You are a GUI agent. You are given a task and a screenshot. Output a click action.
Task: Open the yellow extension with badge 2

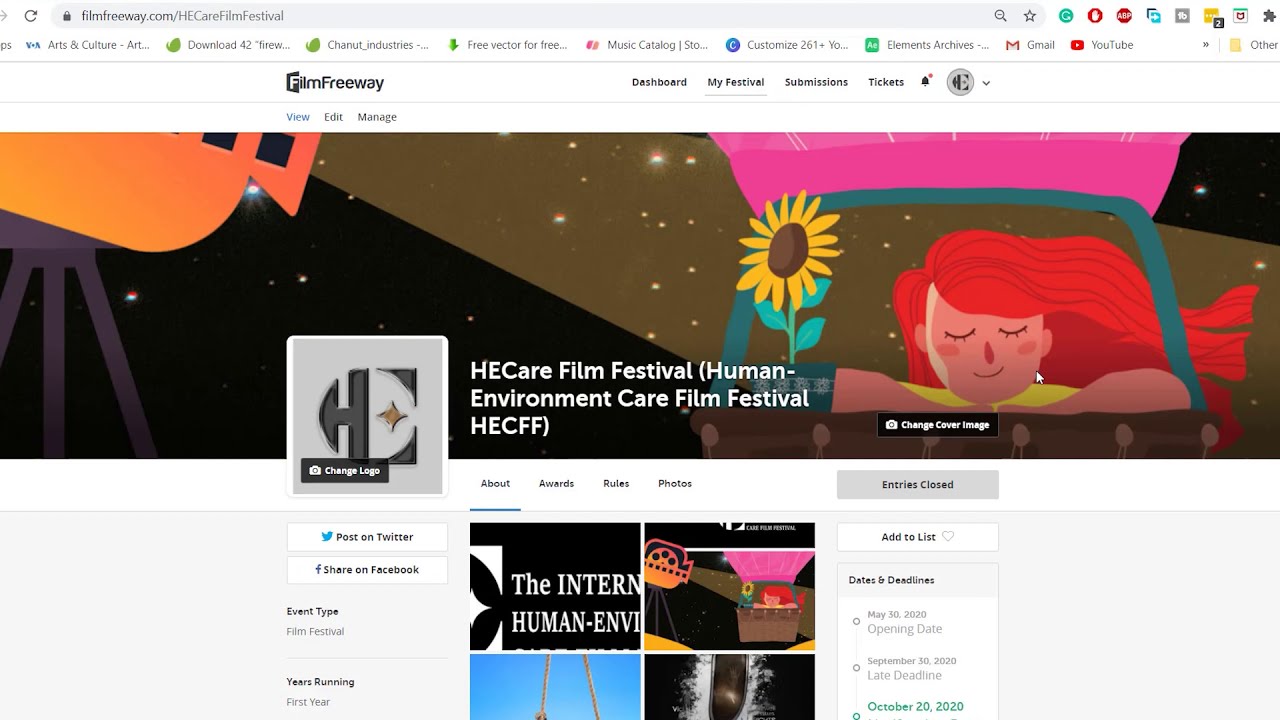tap(1212, 17)
